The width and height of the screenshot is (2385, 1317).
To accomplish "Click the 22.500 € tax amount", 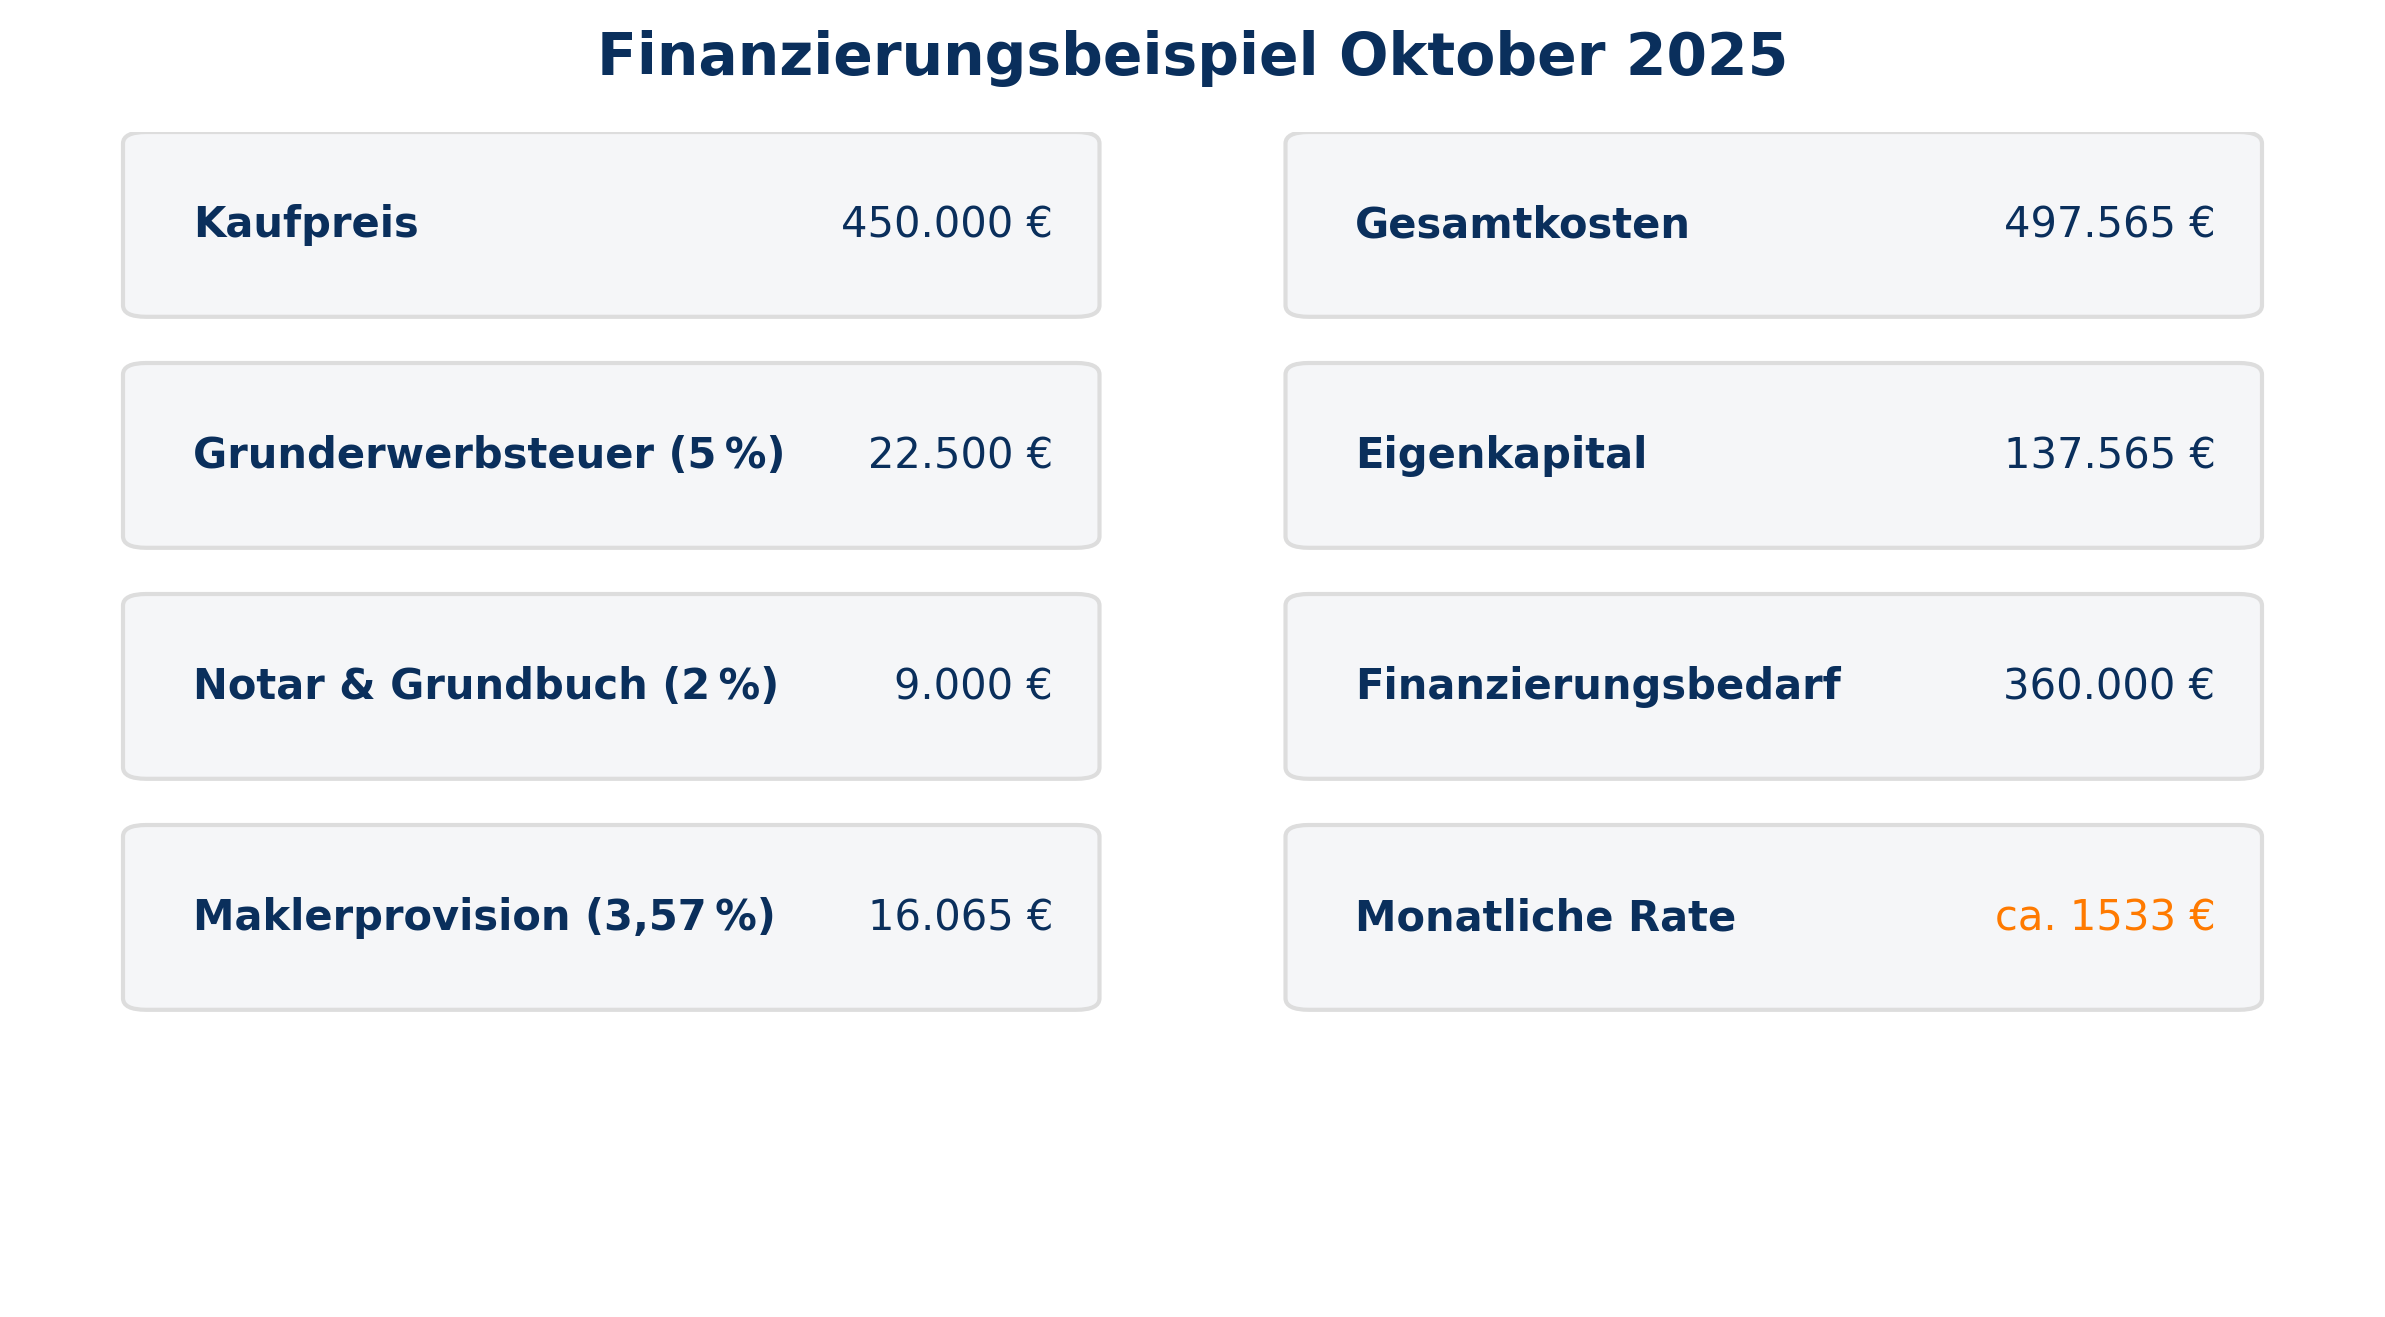I will point(960,454).
